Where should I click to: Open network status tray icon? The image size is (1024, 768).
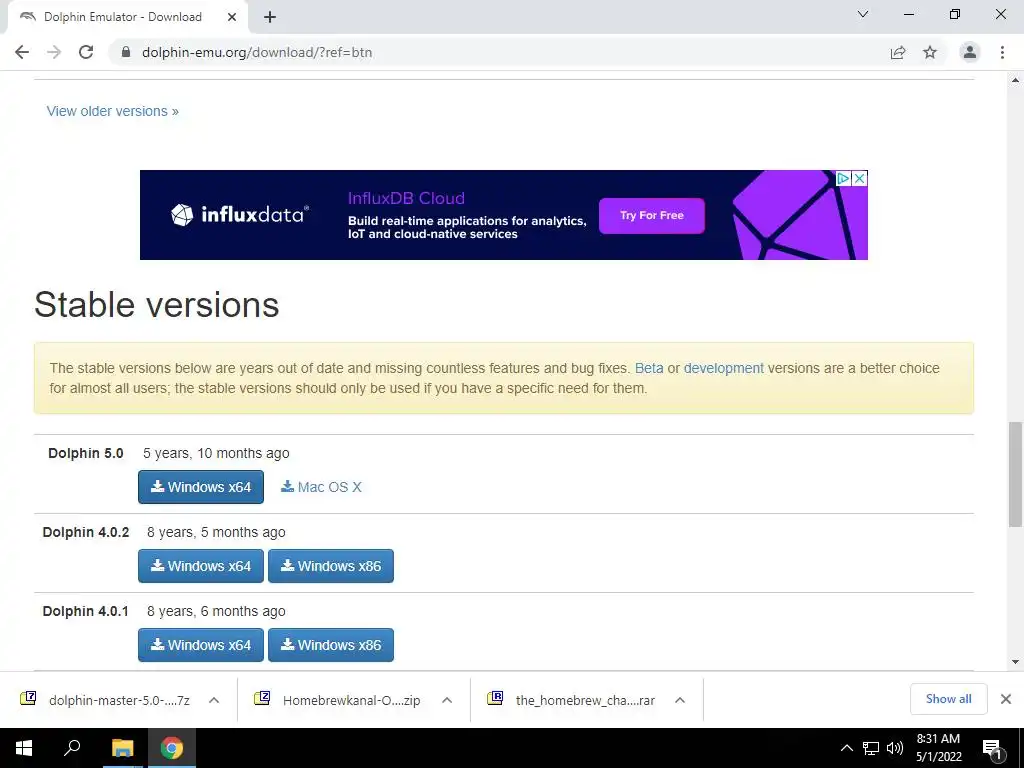[871, 748]
